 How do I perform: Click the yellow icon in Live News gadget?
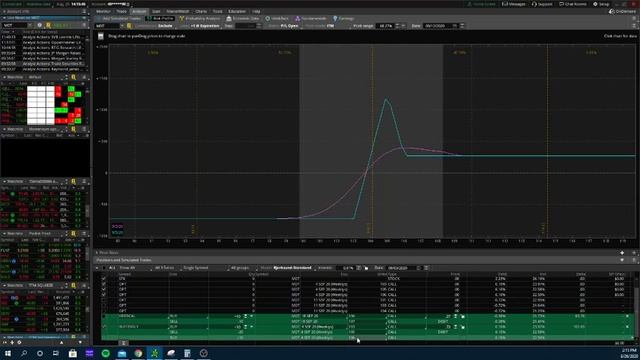[x=48, y=25]
